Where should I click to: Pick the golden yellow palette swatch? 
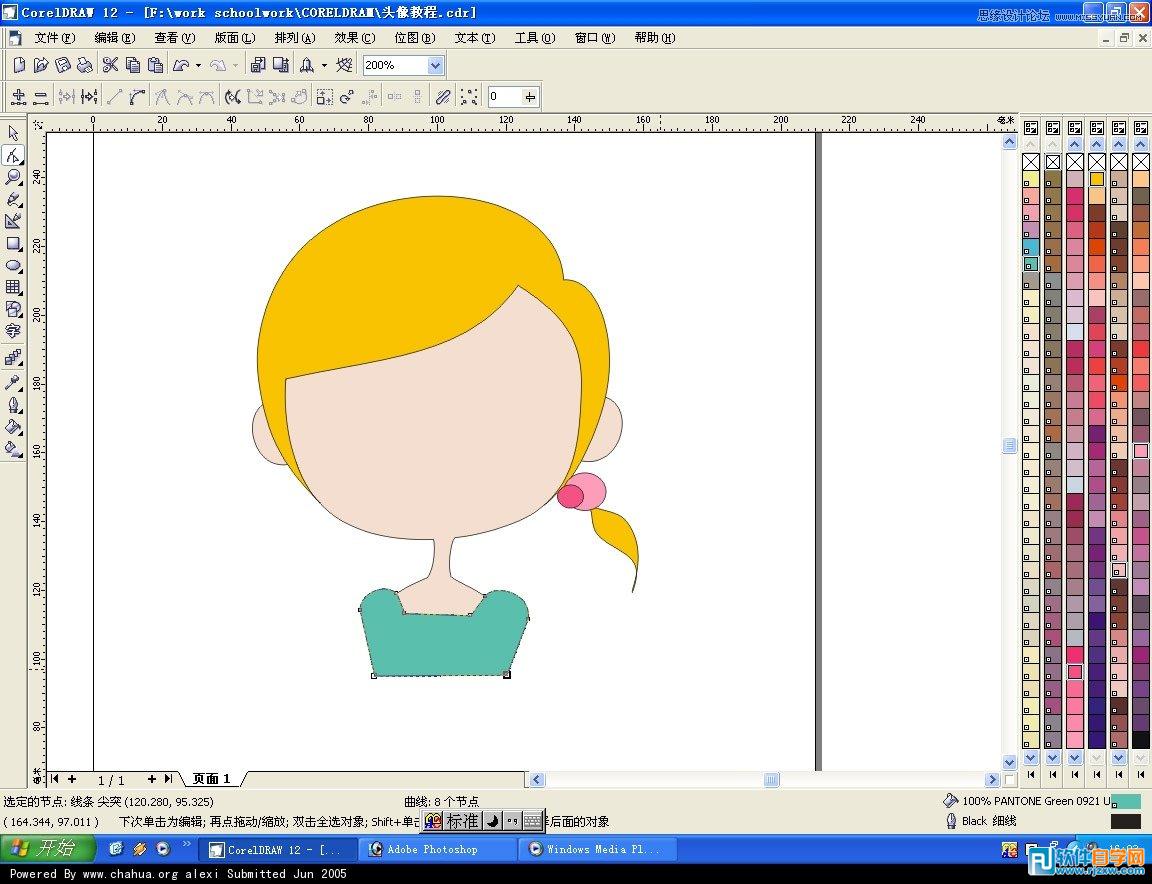[1097, 179]
